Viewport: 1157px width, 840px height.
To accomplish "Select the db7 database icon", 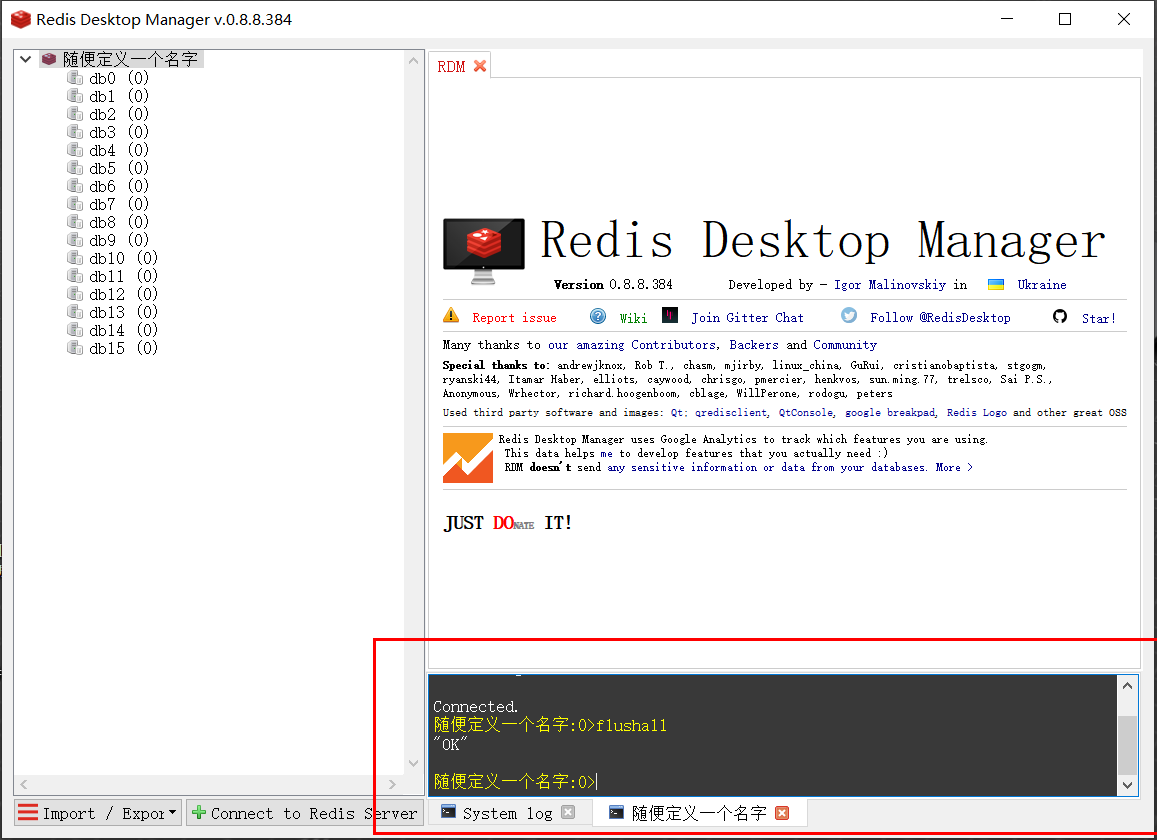I will click(75, 204).
